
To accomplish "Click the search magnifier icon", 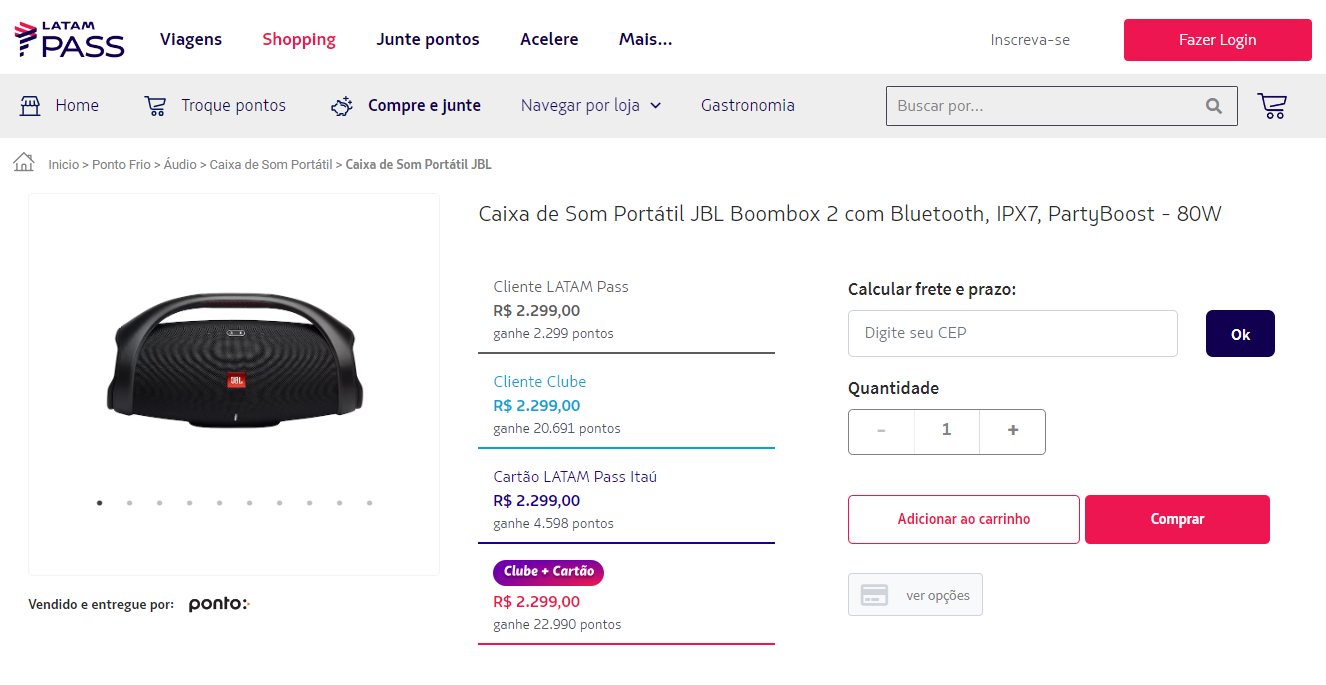I will point(1214,106).
